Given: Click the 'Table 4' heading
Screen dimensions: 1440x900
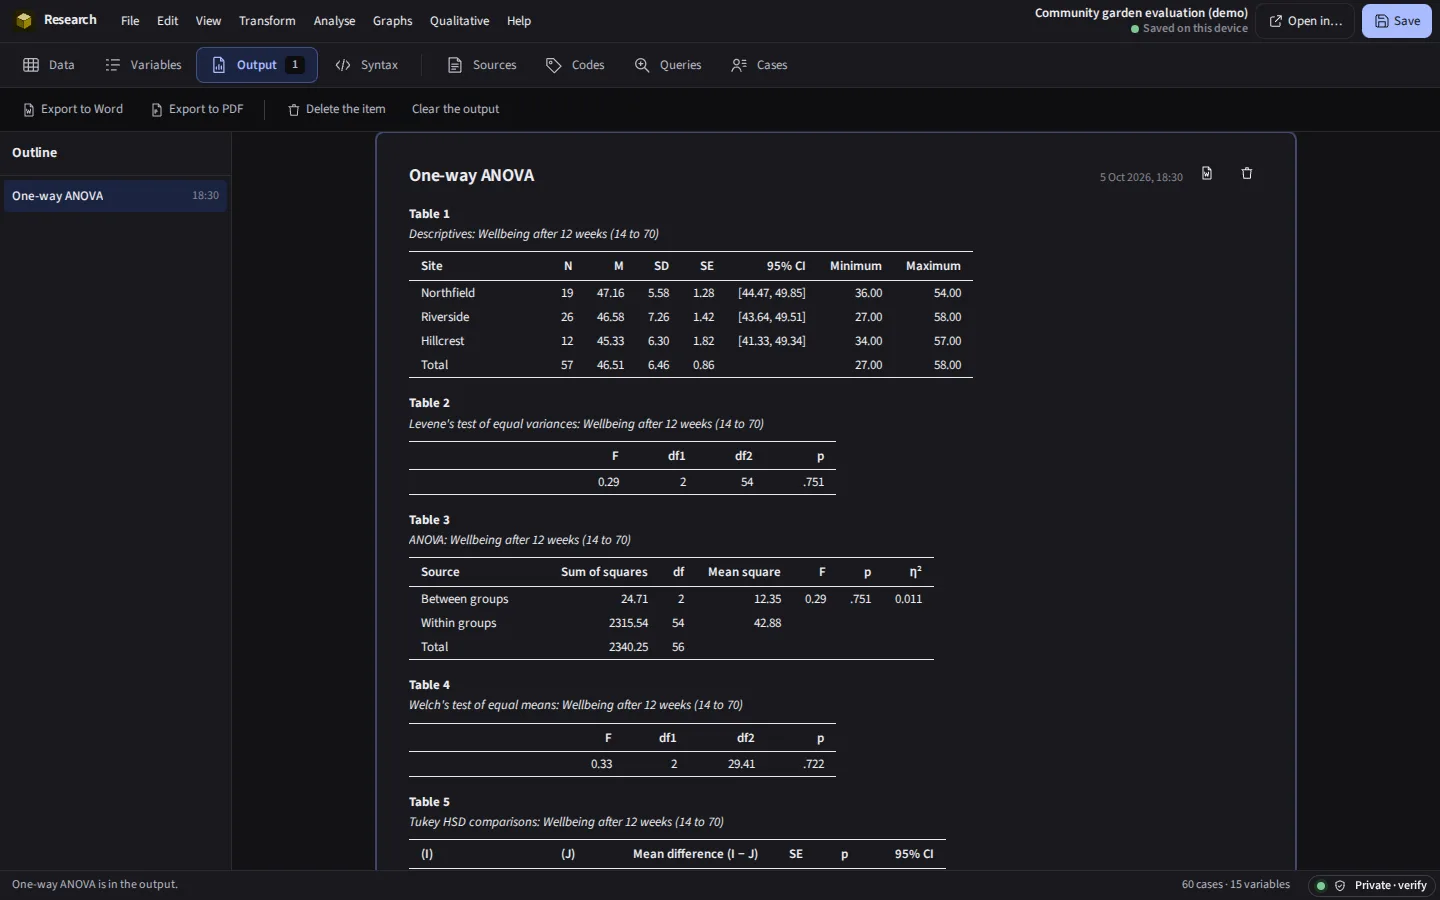Looking at the screenshot, I should pos(430,685).
